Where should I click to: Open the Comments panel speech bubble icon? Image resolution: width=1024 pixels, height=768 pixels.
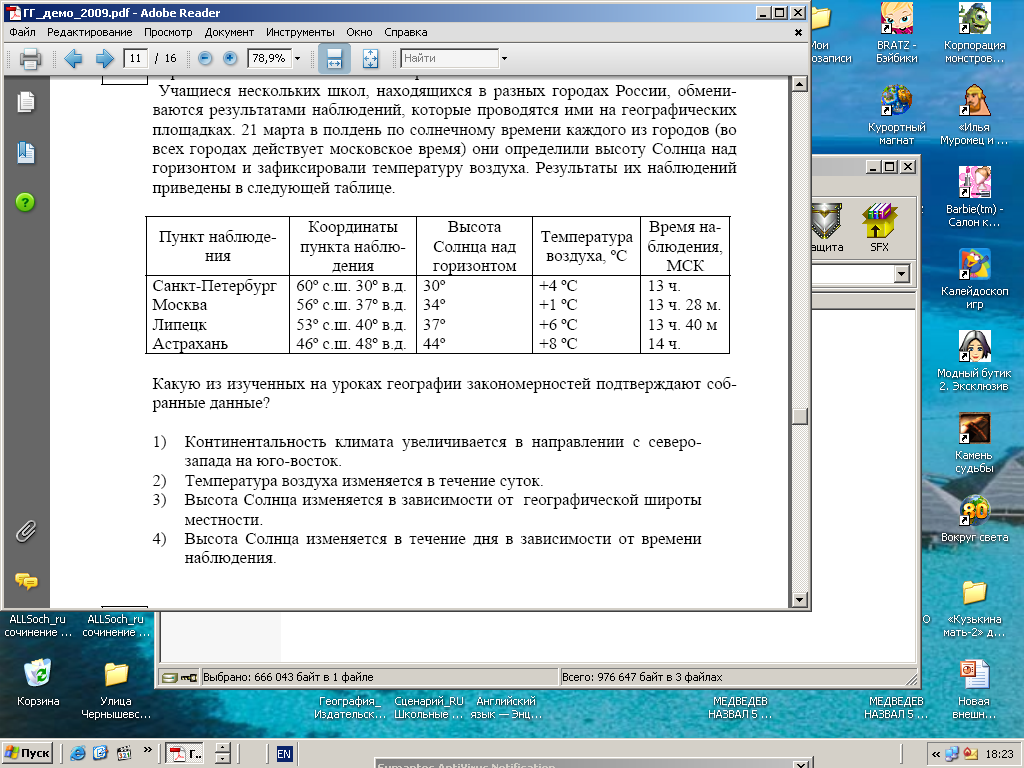(26, 581)
